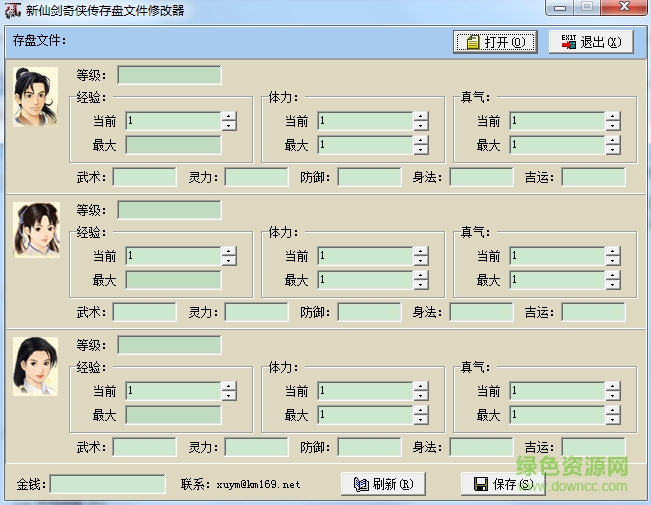
Task: Increase bottom character's 体力 最大 with up arrow
Action: point(421,410)
